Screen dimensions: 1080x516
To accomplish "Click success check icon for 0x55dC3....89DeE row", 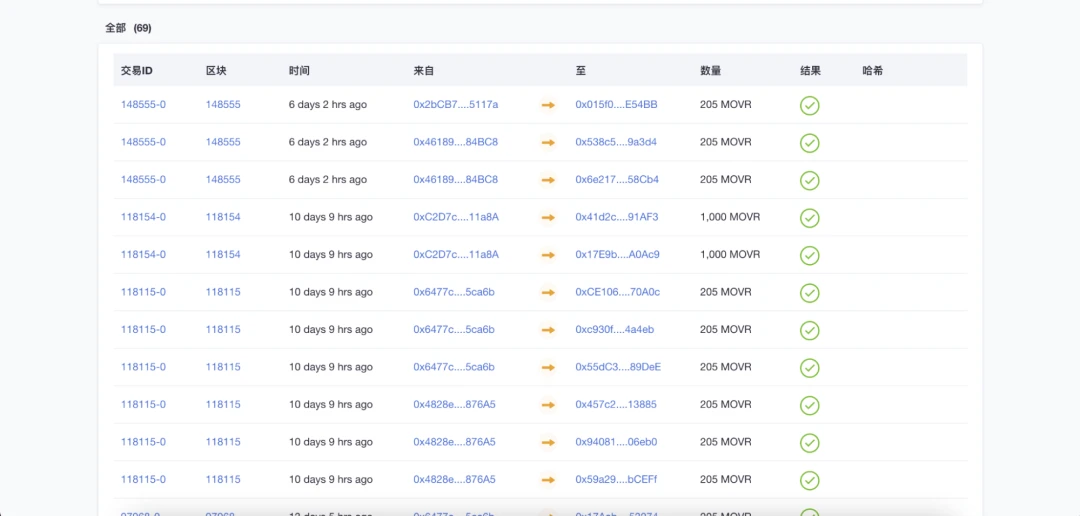I will click(809, 368).
